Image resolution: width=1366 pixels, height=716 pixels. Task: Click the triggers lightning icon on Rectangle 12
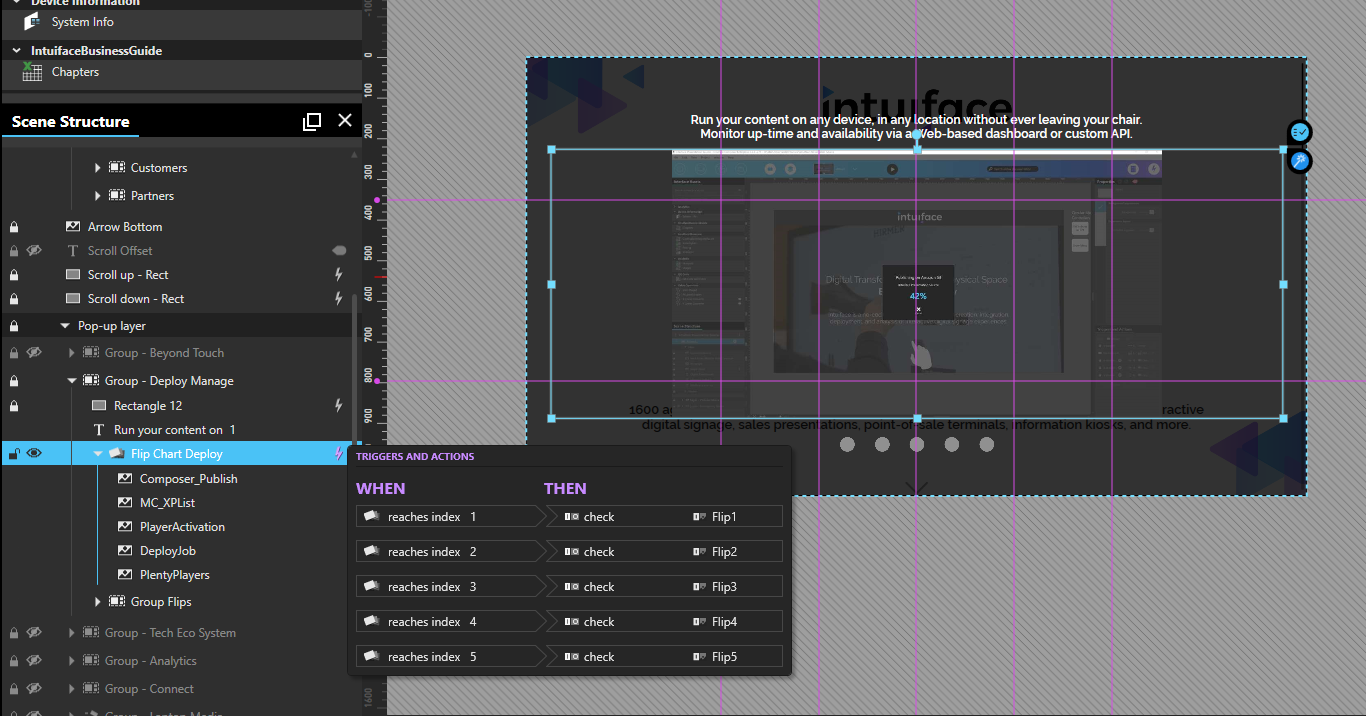(338, 405)
